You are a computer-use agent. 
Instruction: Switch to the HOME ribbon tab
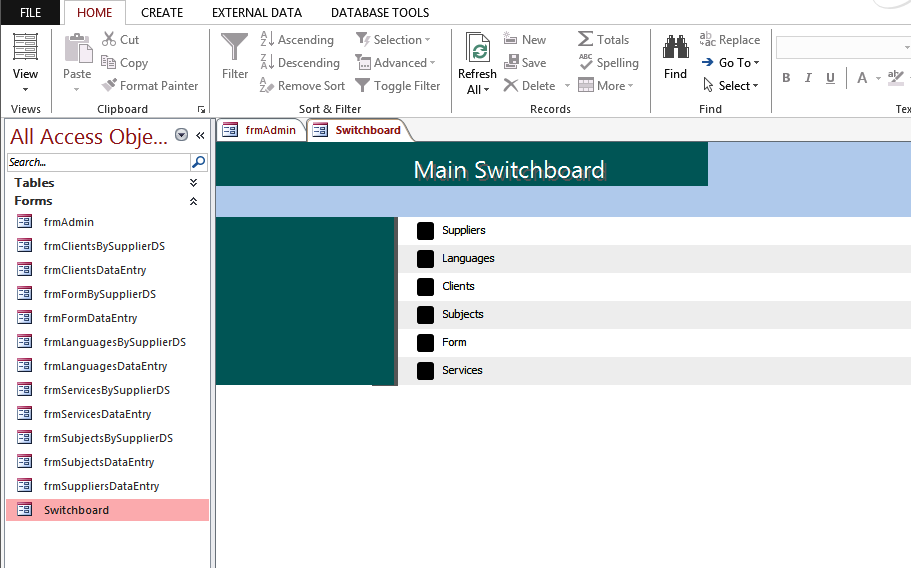click(95, 13)
